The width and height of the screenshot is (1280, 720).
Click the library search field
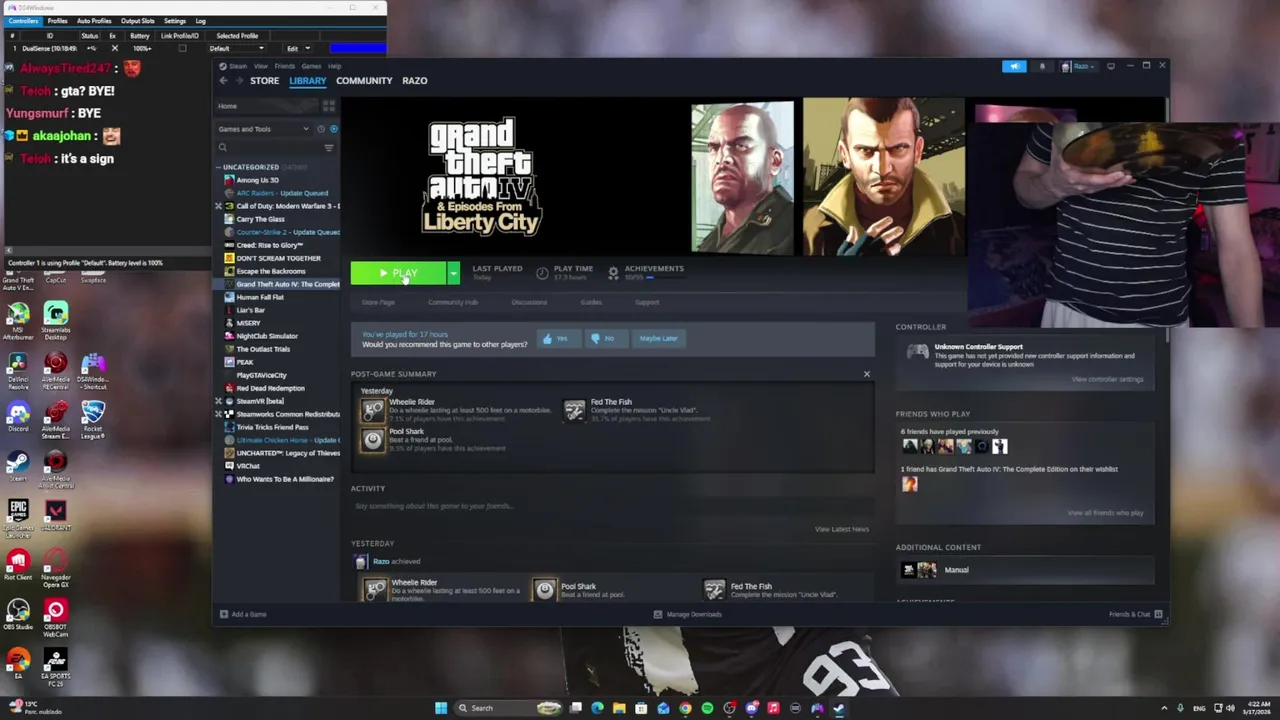point(268,148)
